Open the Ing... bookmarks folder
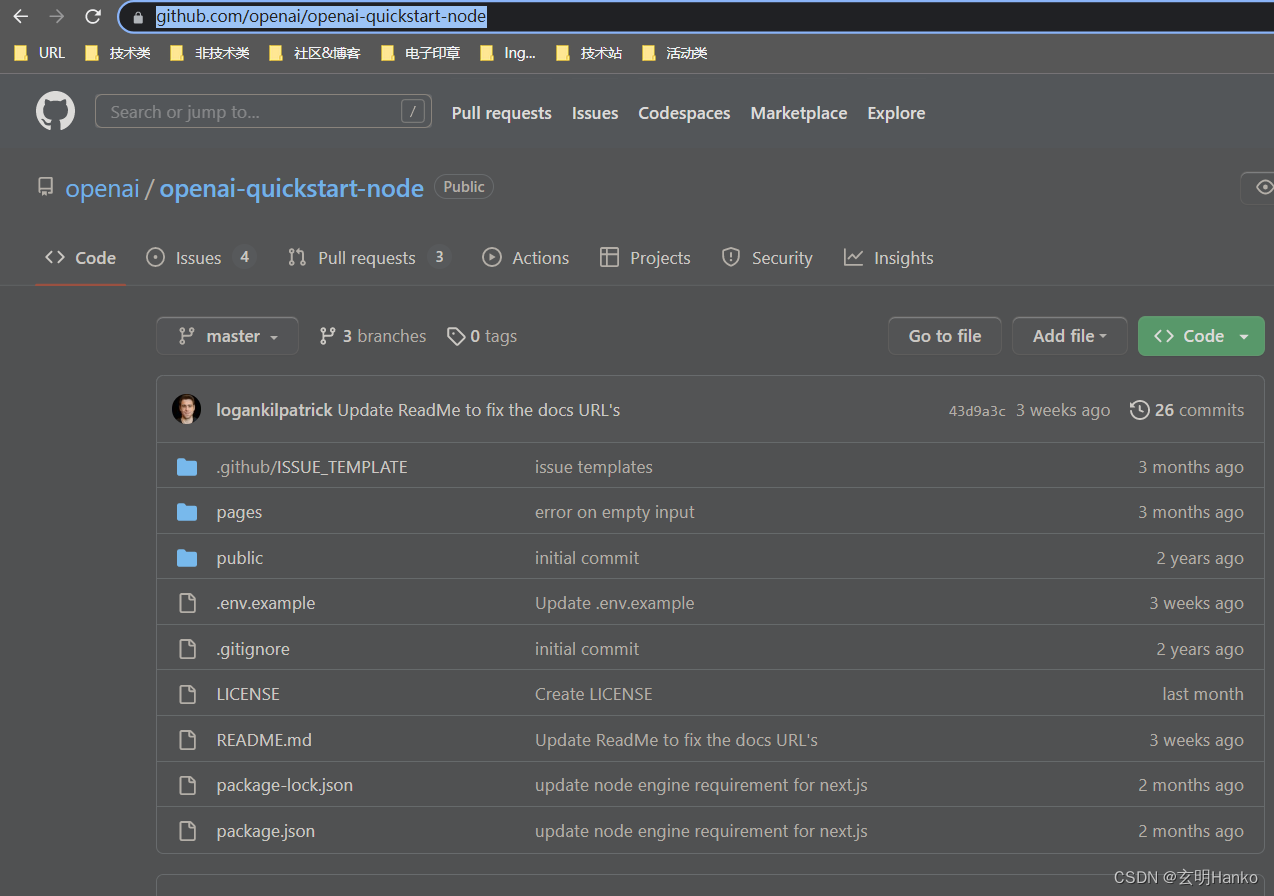This screenshot has height=896, width=1274. (x=508, y=53)
